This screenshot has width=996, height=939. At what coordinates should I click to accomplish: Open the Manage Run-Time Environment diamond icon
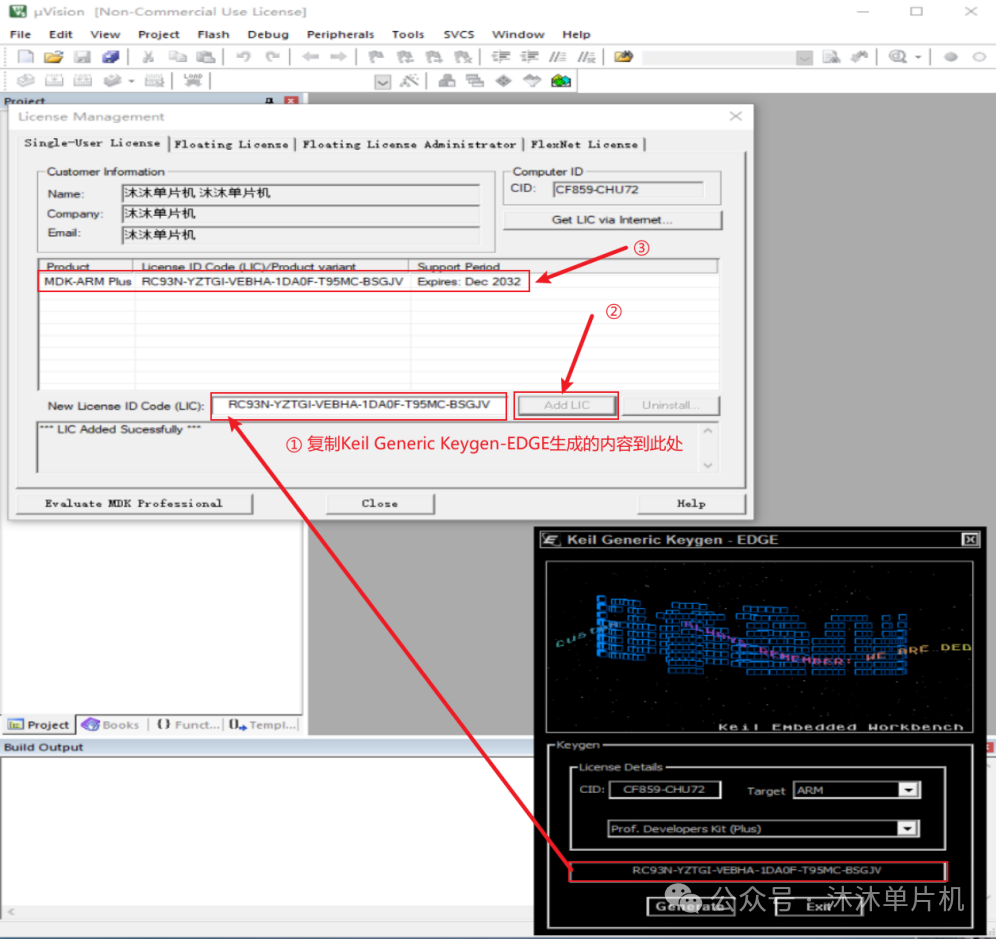(x=504, y=81)
